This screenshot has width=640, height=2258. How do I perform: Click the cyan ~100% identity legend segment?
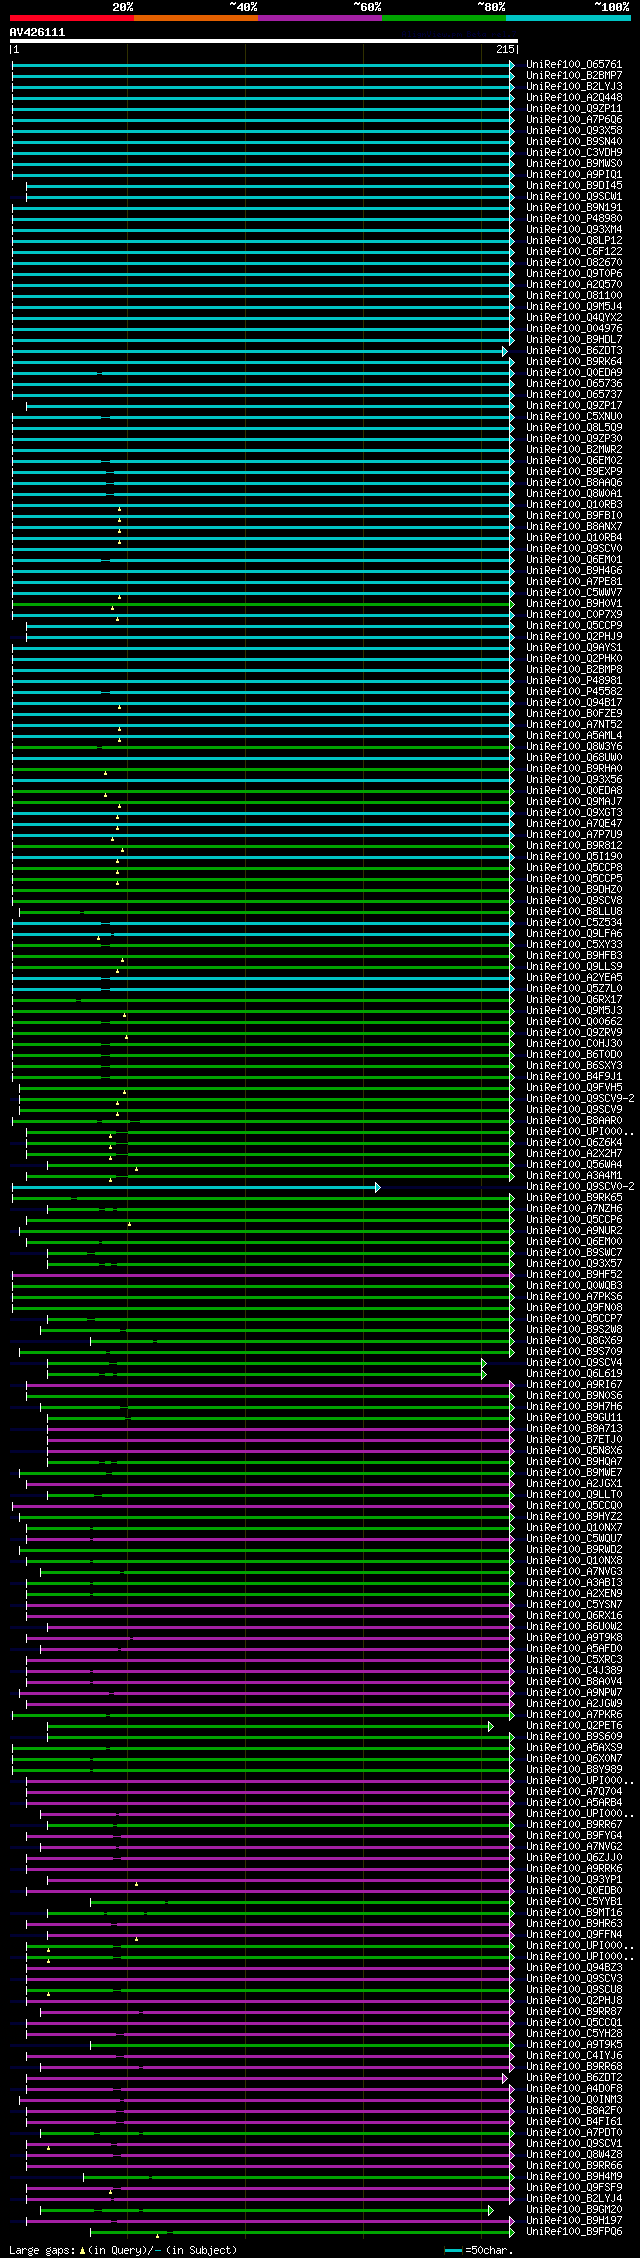click(x=568, y=18)
